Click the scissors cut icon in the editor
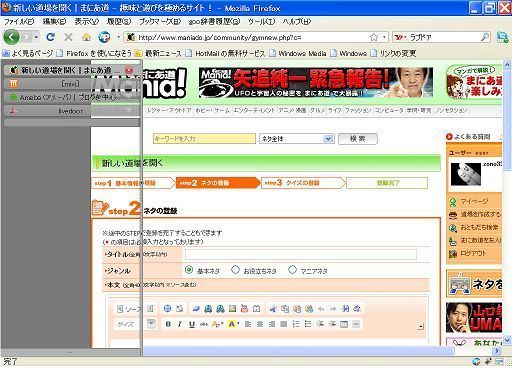This screenshot has width=512, height=369. point(273,309)
